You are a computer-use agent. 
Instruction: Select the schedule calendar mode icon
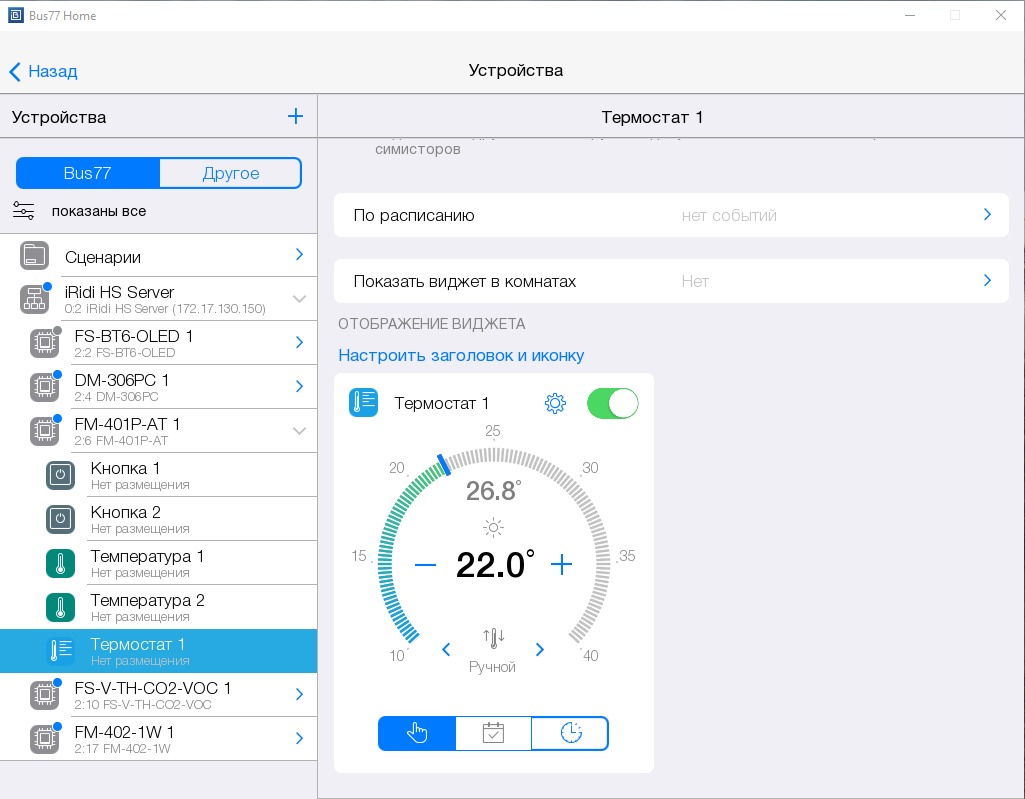coord(493,733)
